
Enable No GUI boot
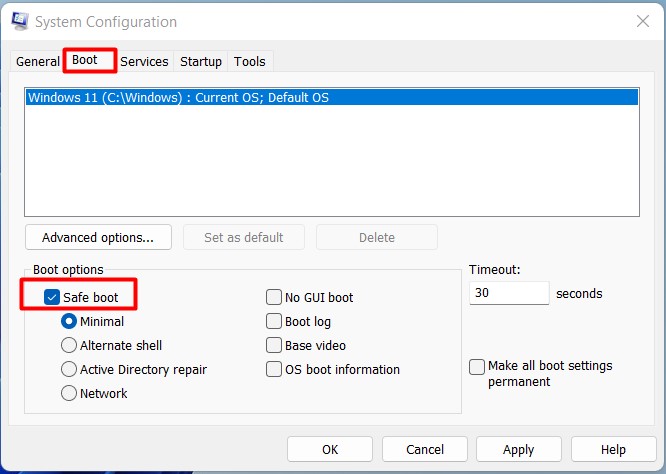pyautogui.click(x=274, y=297)
